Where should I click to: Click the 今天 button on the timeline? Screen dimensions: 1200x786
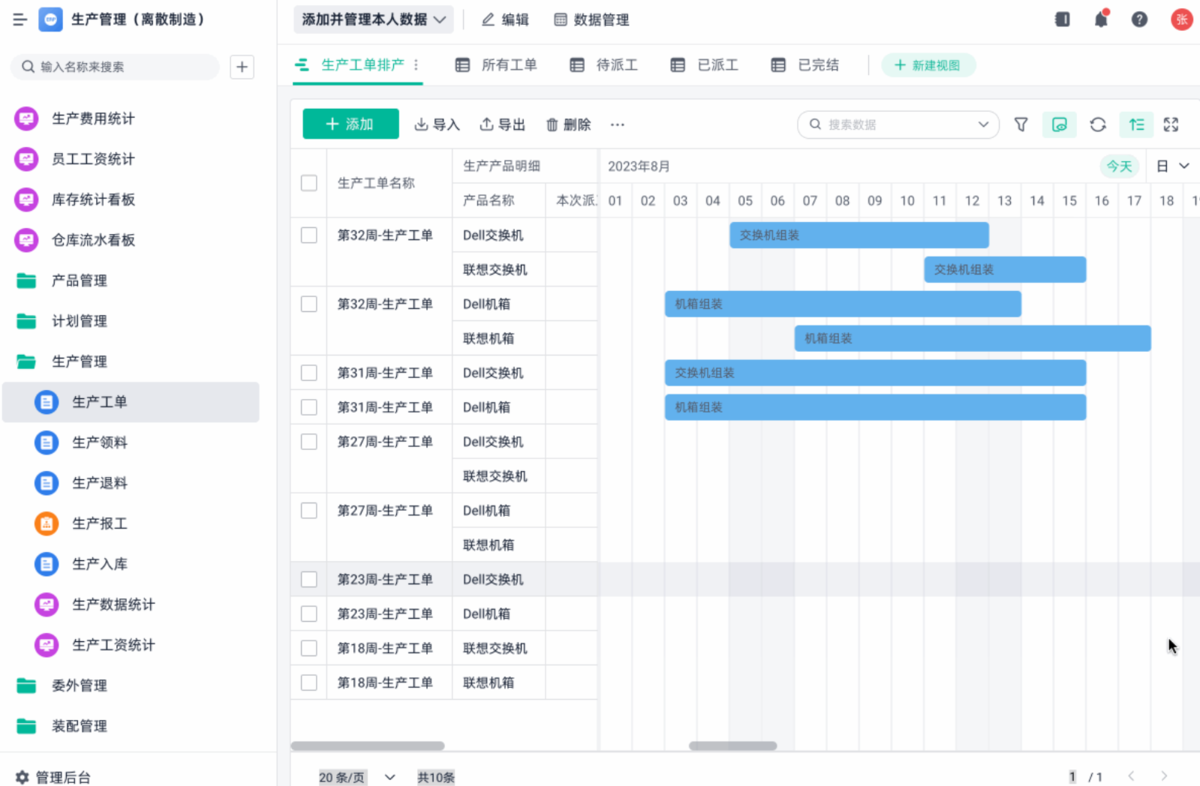(x=1119, y=166)
